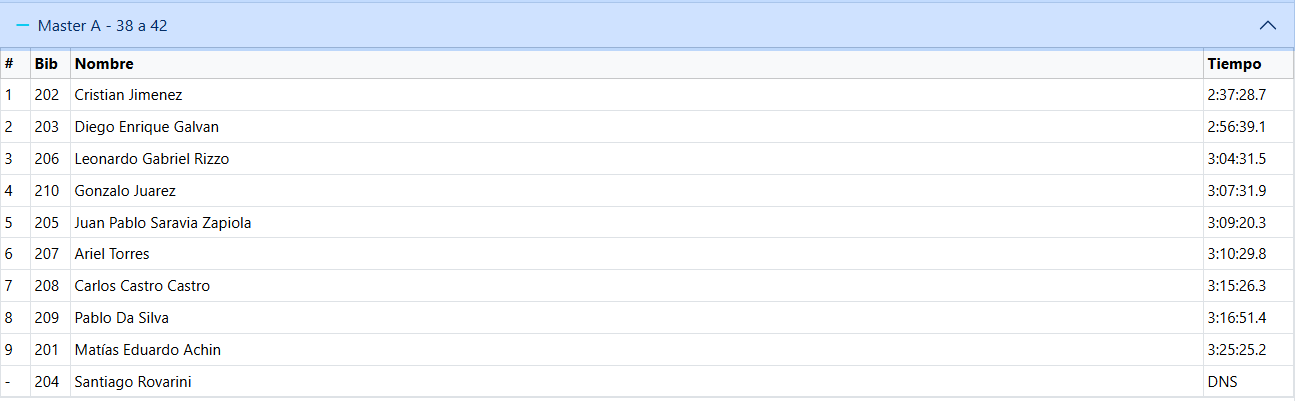Click the Nombre column header
This screenshot has height=401, width=1295.
(104, 64)
